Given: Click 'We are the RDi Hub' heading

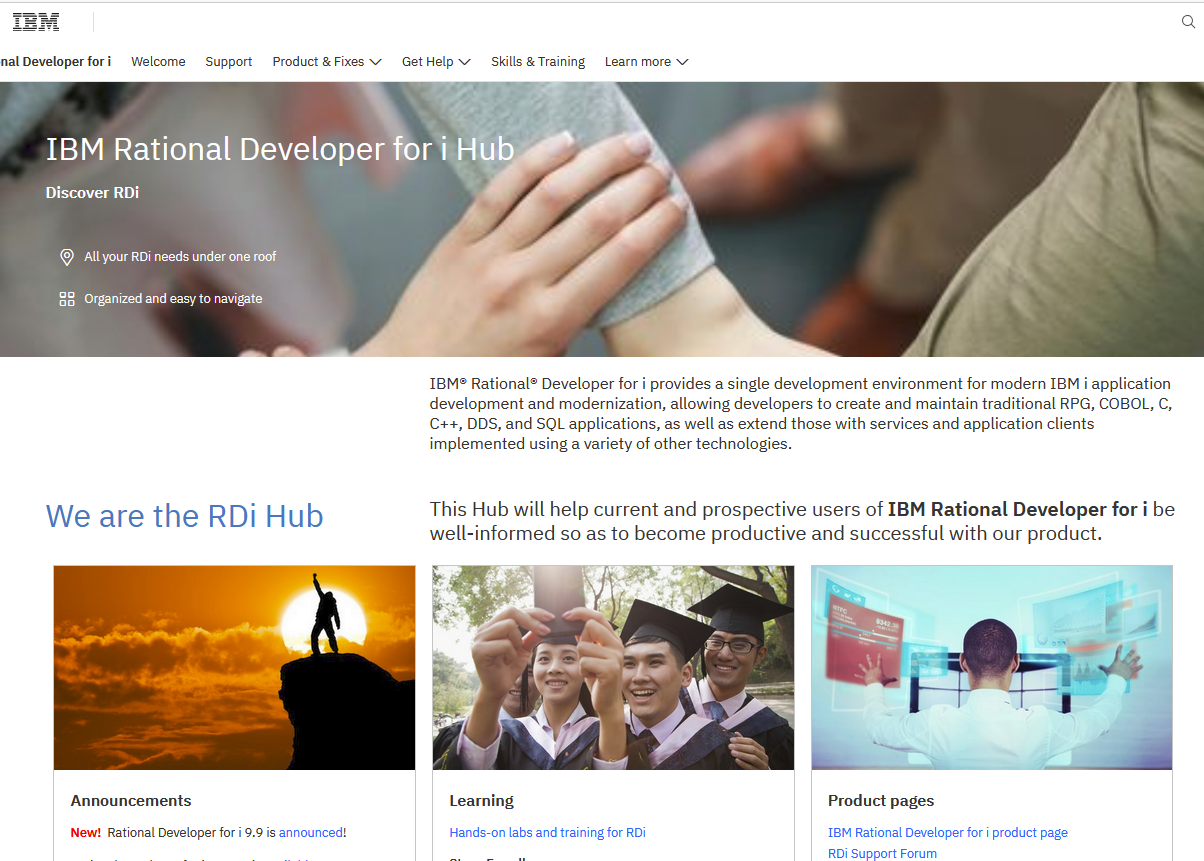Looking at the screenshot, I should coord(184,516).
